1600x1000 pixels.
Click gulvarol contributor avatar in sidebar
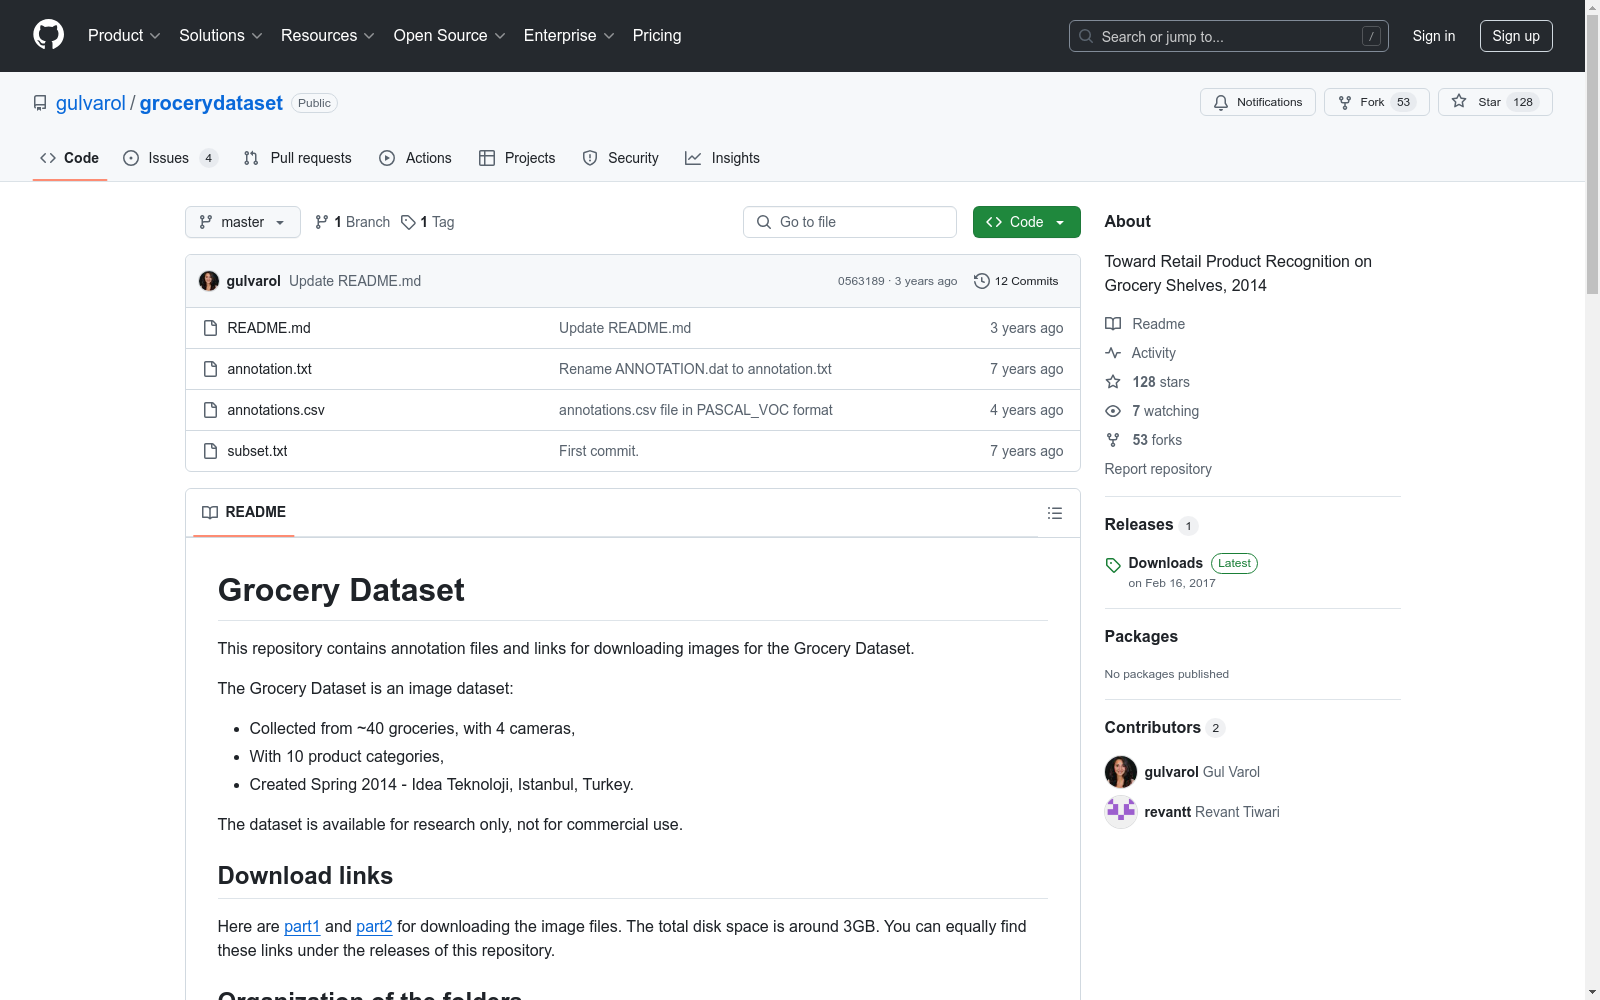1121,772
